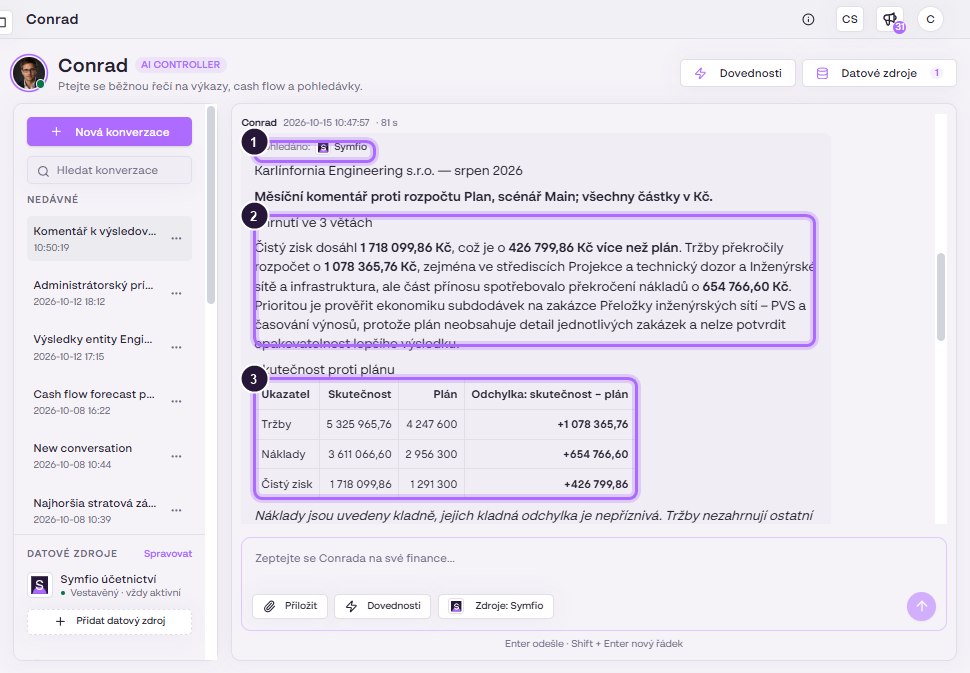The width and height of the screenshot is (970, 673).
Task: Send the message with the arrow button
Action: click(x=921, y=606)
